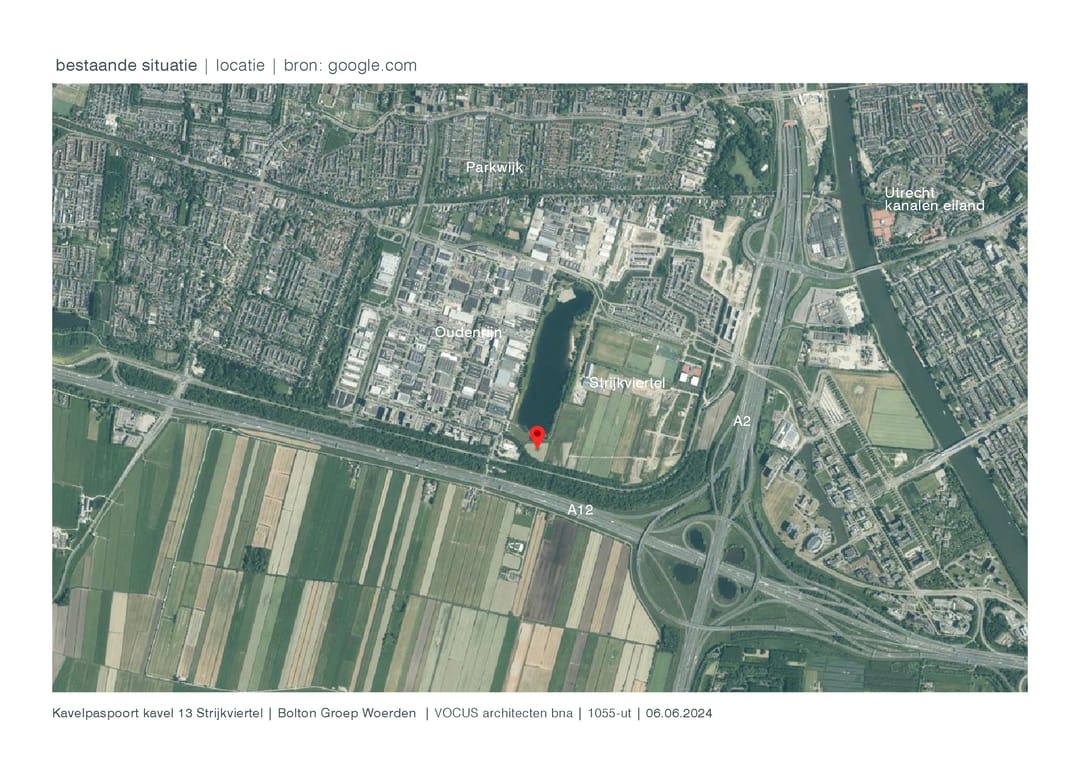This screenshot has height=763, width=1080.
Task: Click the 'bestaande situatie' heading text
Action: pyautogui.click(x=126, y=65)
